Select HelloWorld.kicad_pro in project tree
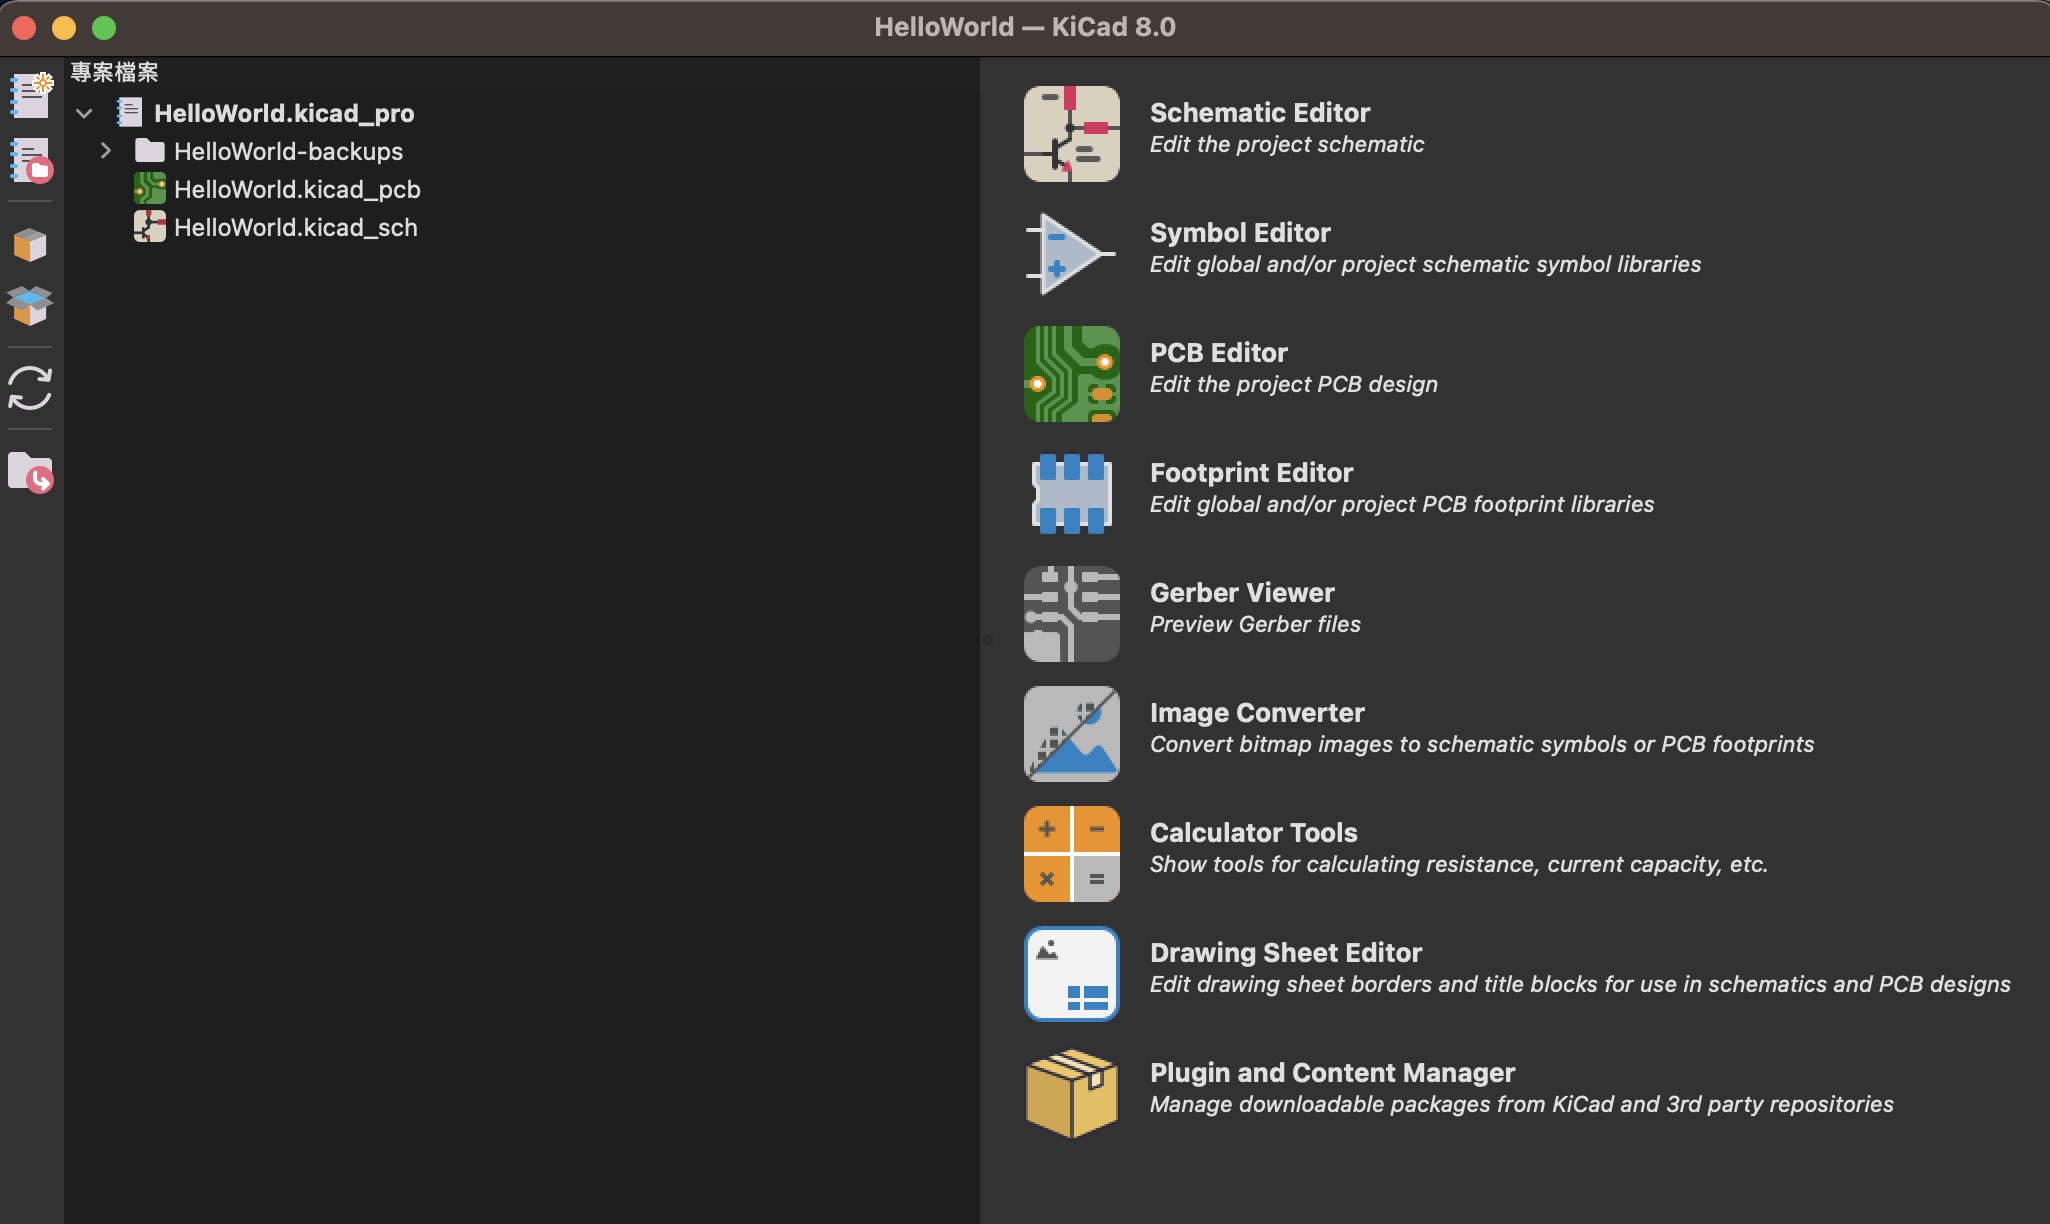 pos(284,113)
